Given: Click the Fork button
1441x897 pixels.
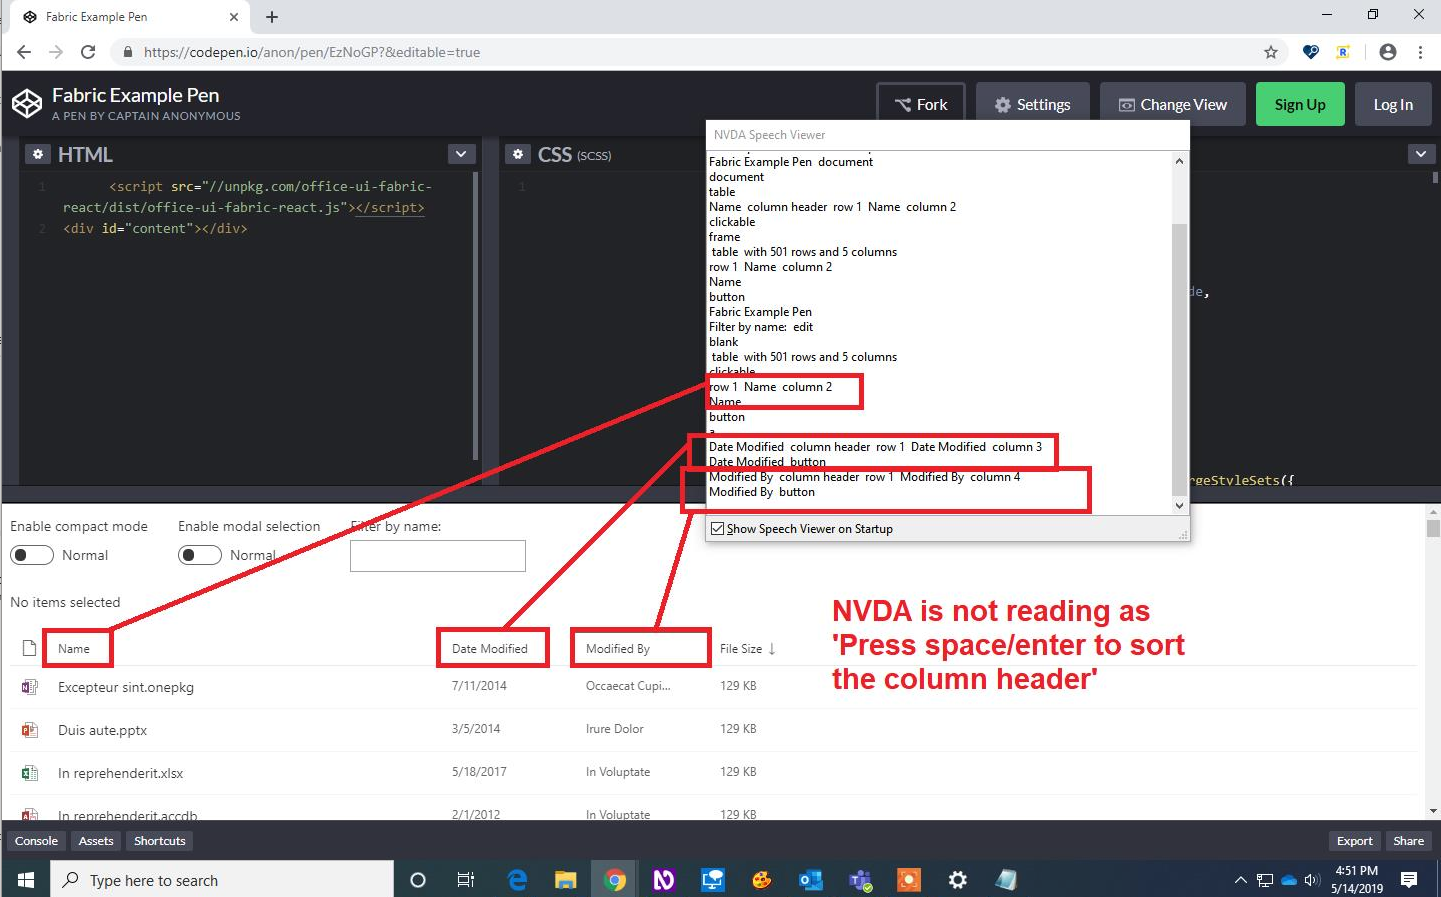Looking at the screenshot, I should tap(920, 103).
